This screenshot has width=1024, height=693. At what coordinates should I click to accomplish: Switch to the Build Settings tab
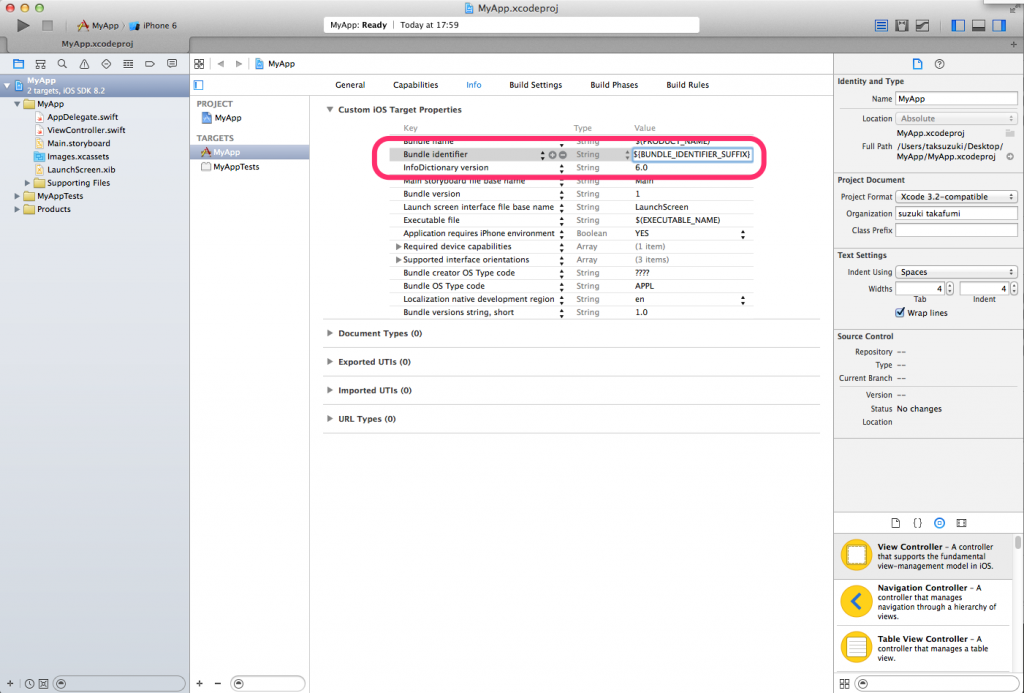[x=535, y=85]
